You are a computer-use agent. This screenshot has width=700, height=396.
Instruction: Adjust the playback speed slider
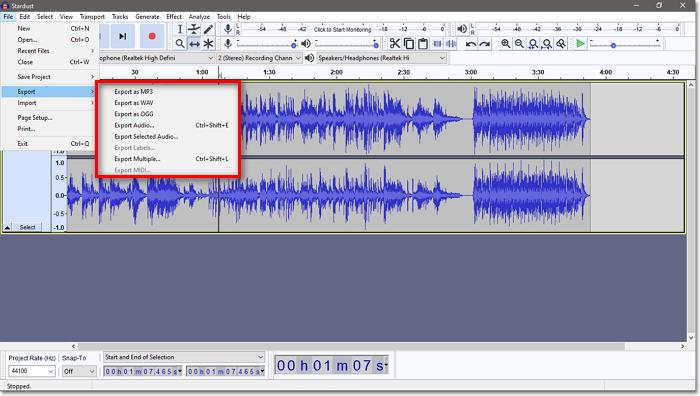click(x=625, y=45)
